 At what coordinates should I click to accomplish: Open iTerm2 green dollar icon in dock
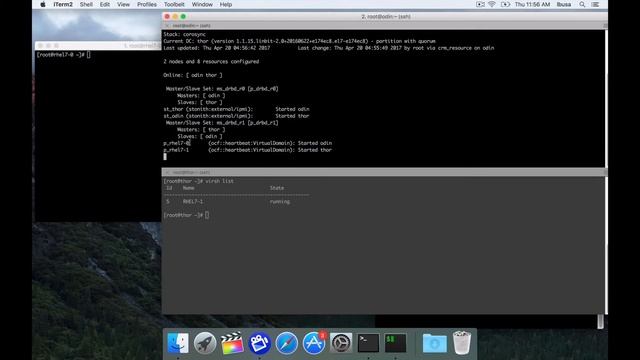pos(396,343)
